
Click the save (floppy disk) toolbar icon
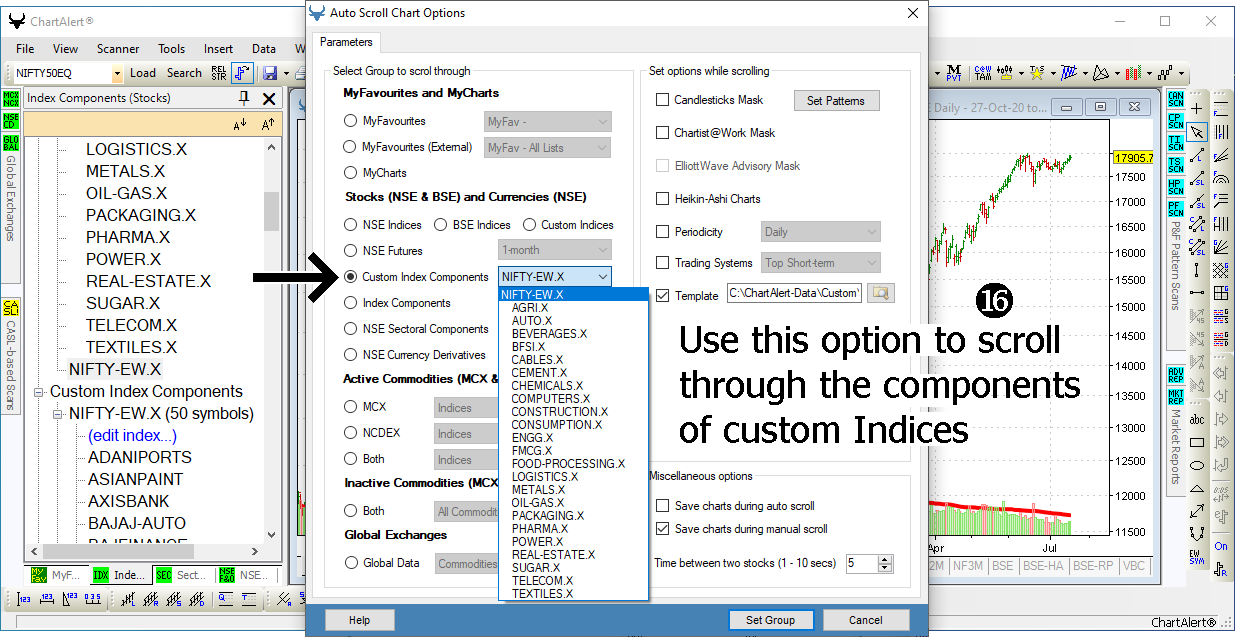coord(270,73)
